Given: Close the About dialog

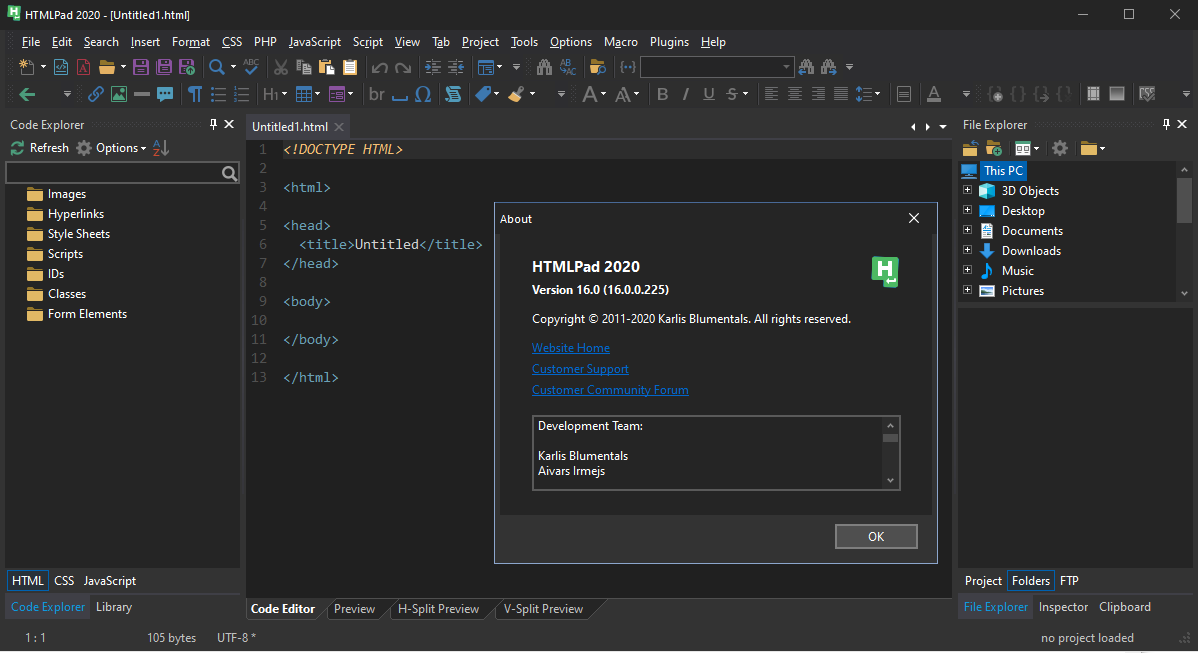Looking at the screenshot, I should (914, 218).
